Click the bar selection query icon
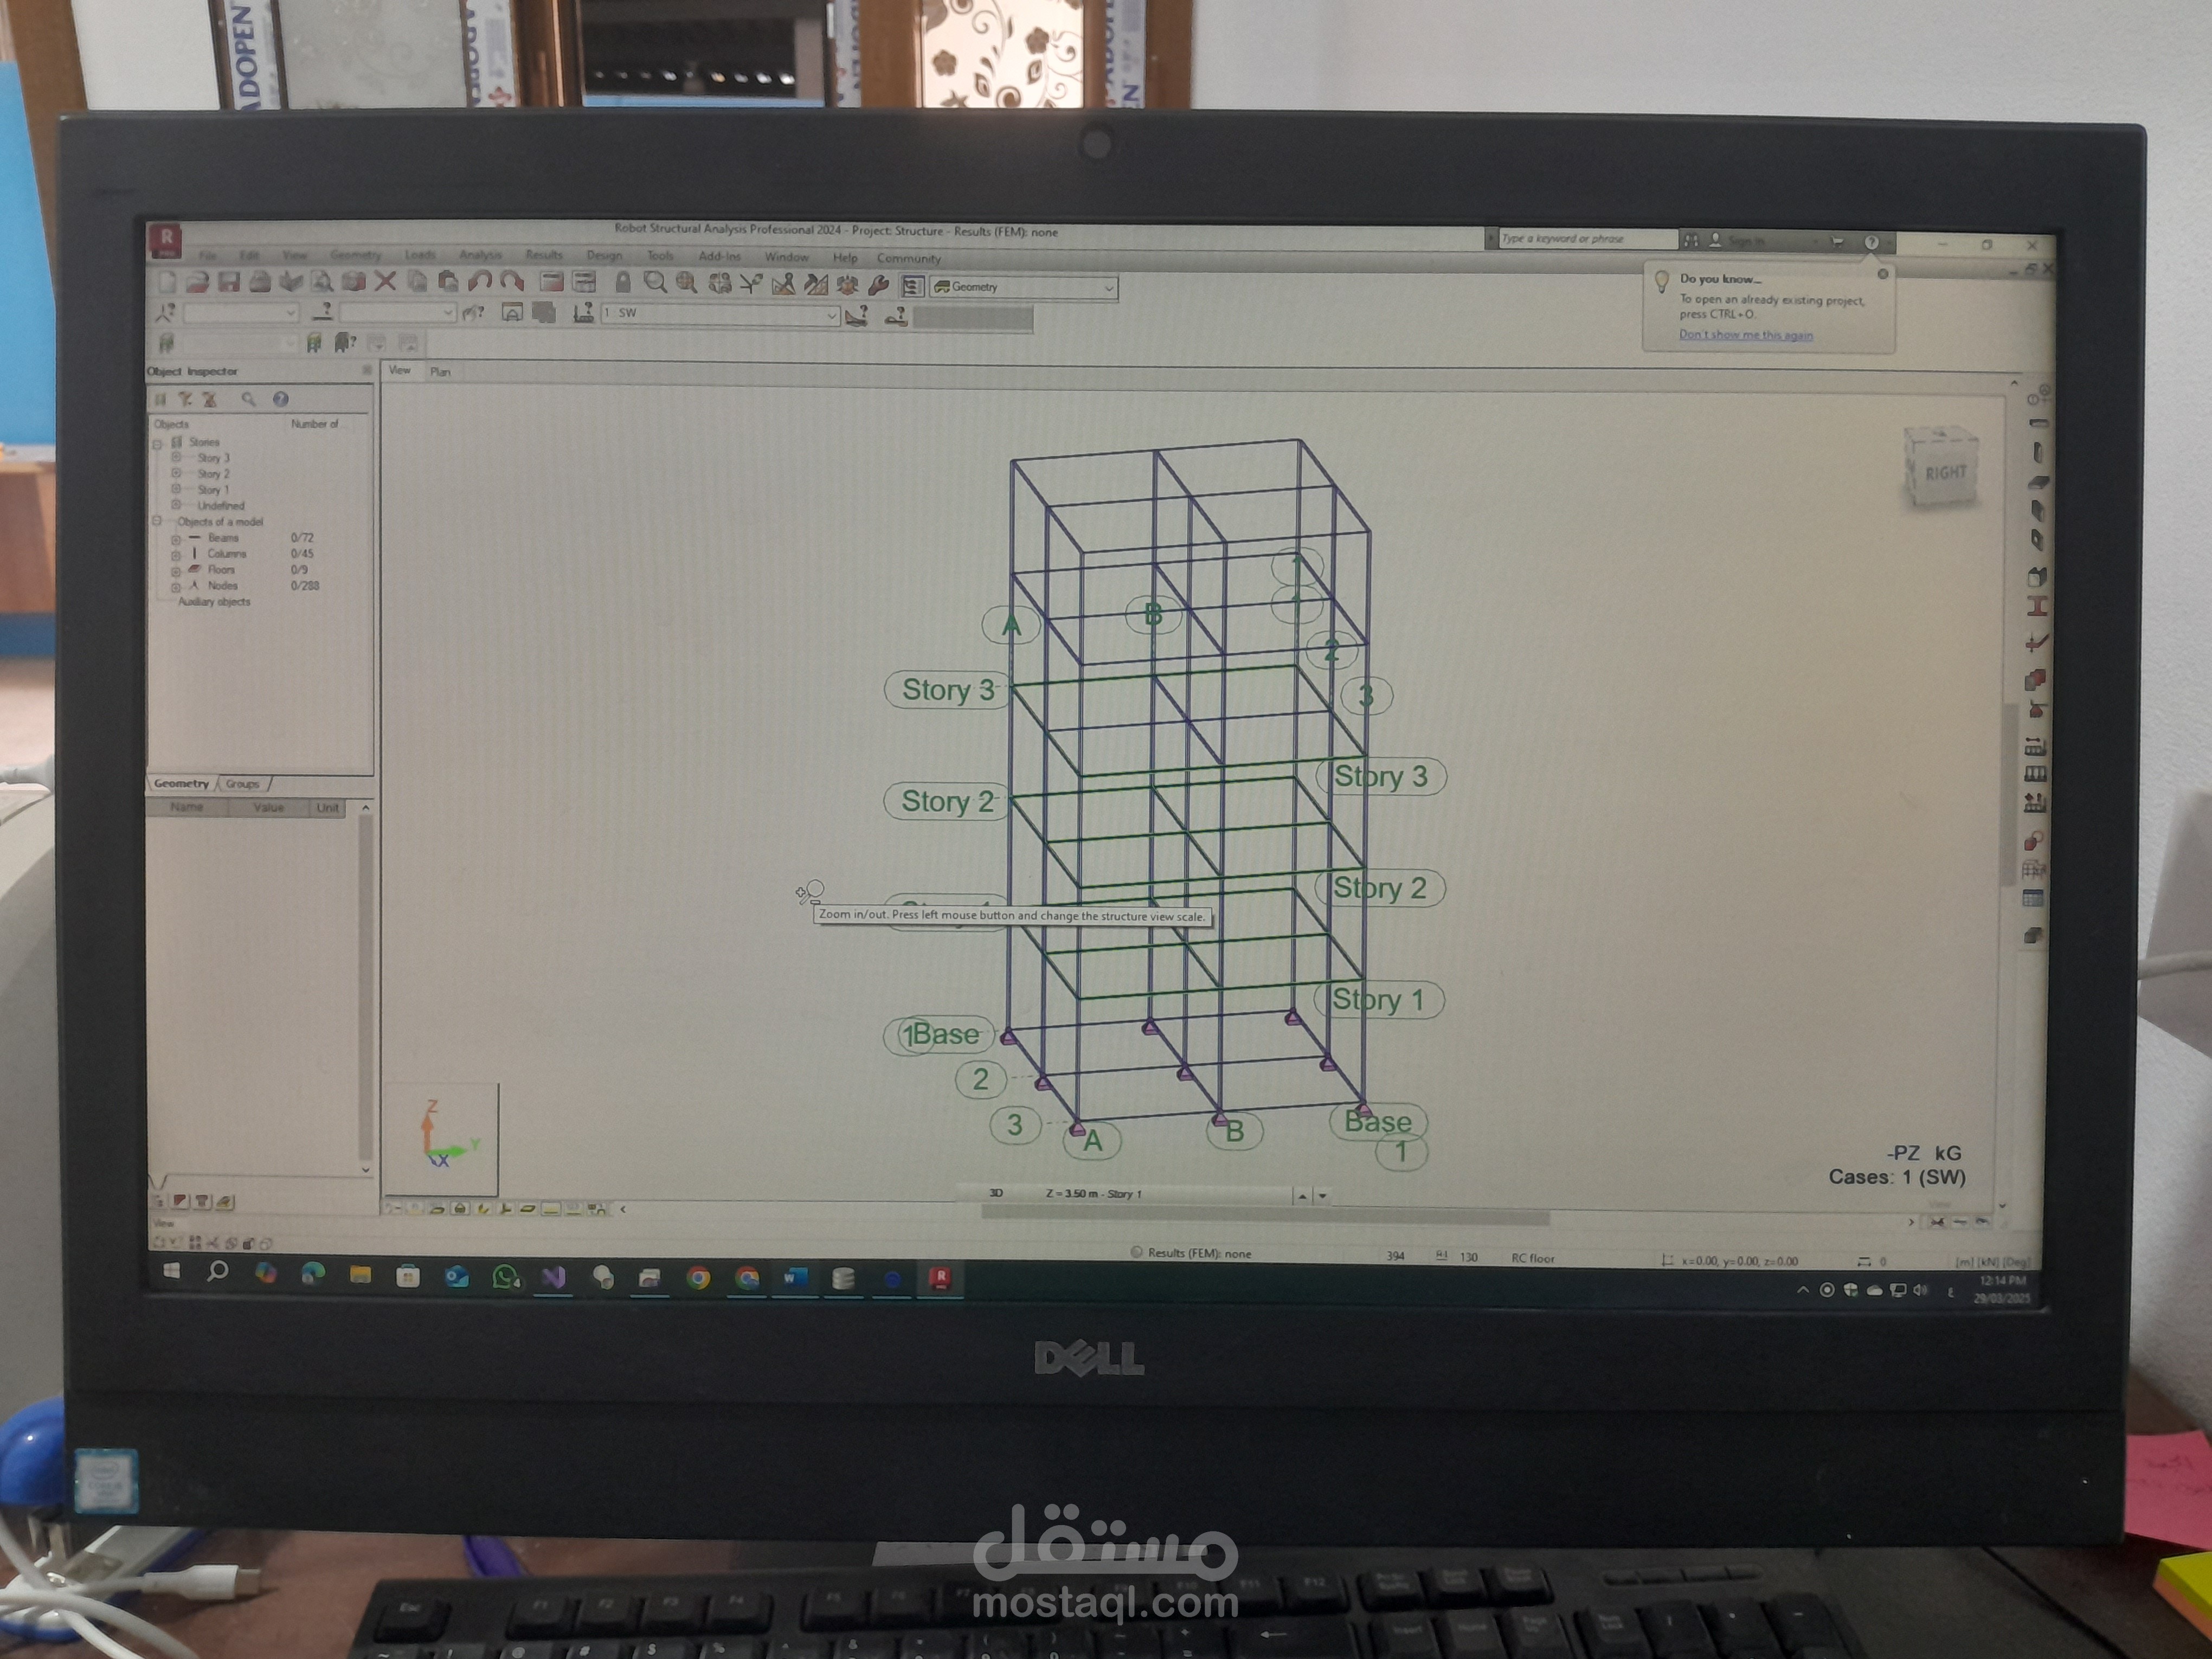The image size is (2212, 1659). 322,312
